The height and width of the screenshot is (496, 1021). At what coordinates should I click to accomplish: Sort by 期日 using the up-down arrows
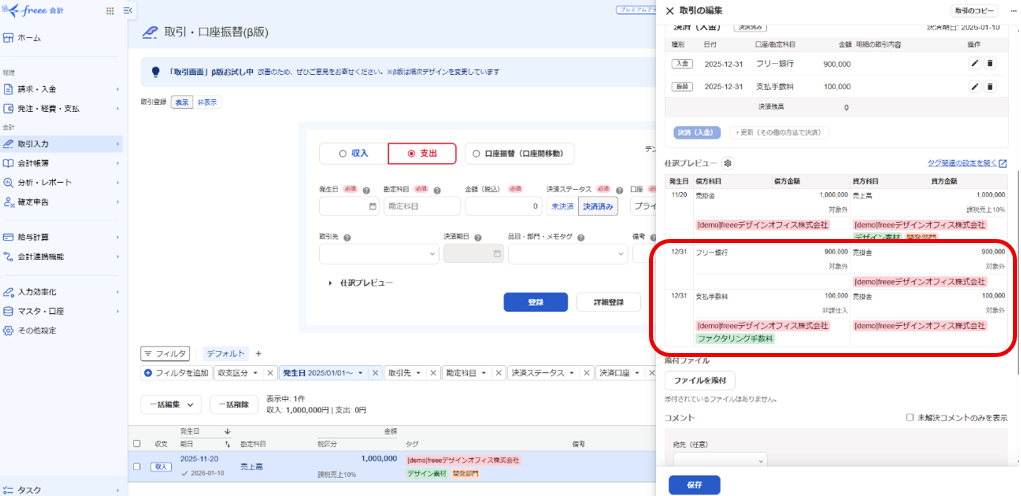pos(227,443)
